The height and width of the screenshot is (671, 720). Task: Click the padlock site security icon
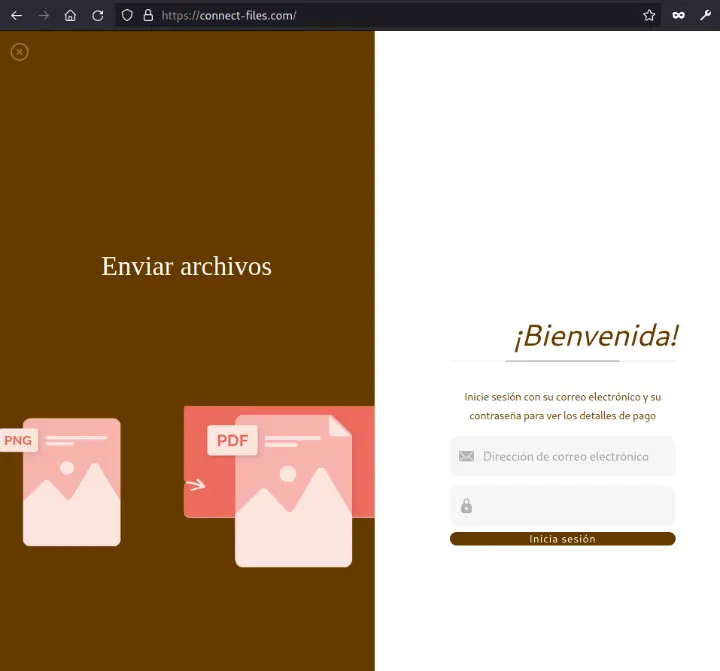[x=148, y=15]
